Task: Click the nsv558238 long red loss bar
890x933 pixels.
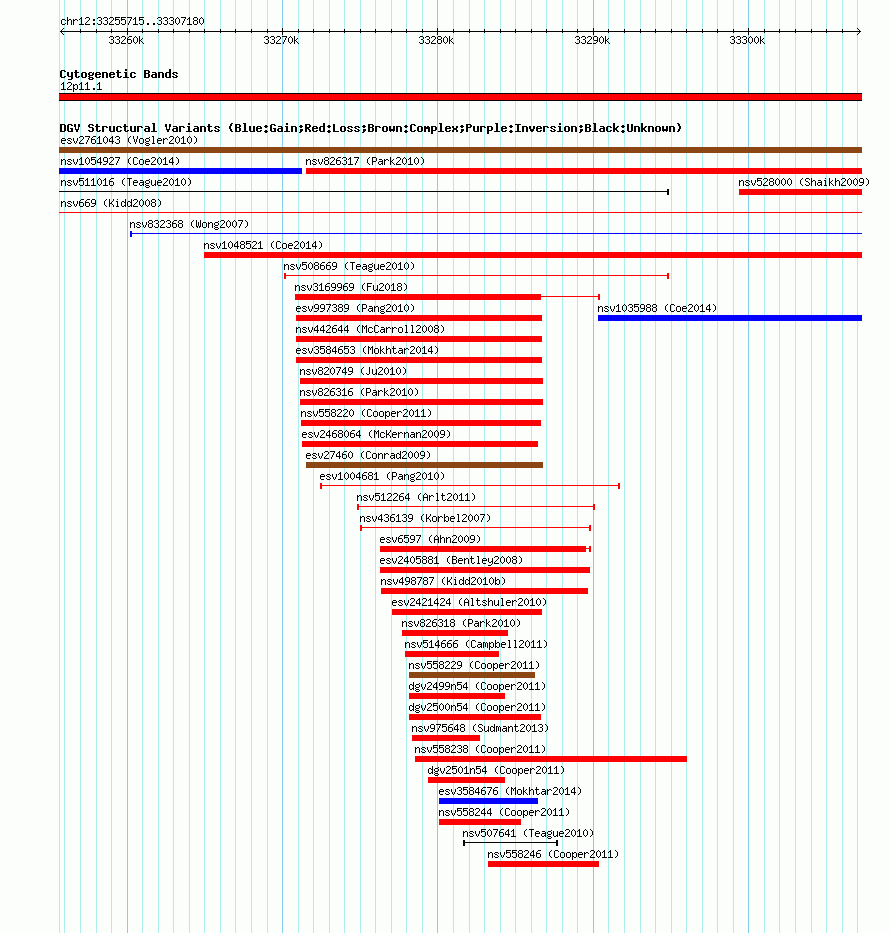Action: point(551,759)
